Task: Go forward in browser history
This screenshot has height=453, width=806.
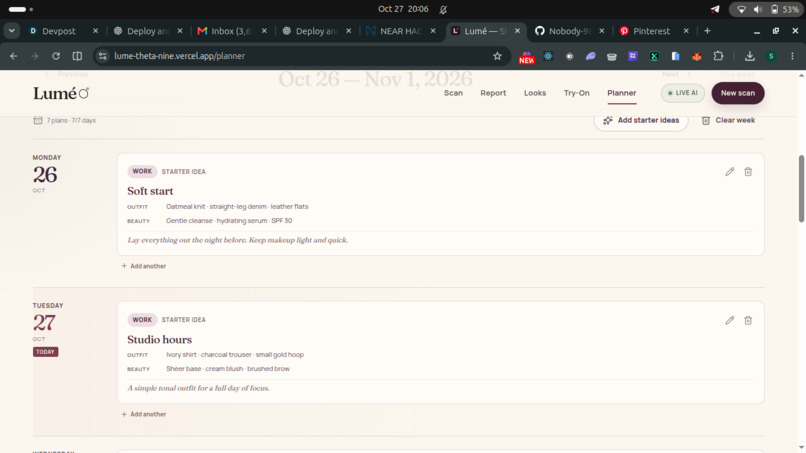Action: pyautogui.click(x=34, y=56)
